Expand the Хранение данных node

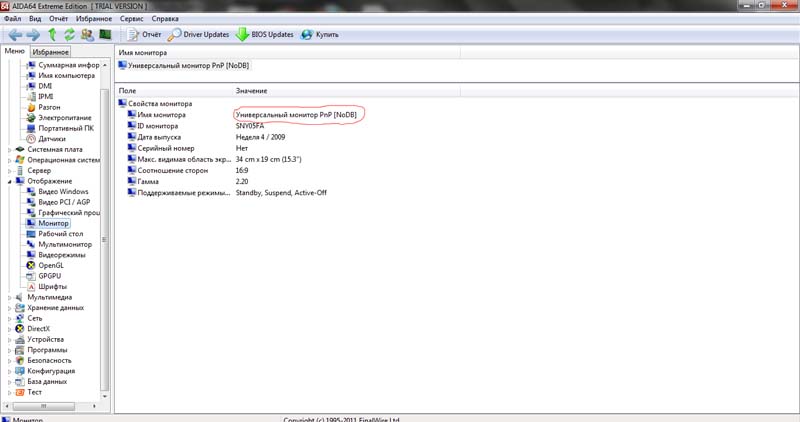pyautogui.click(x=9, y=308)
